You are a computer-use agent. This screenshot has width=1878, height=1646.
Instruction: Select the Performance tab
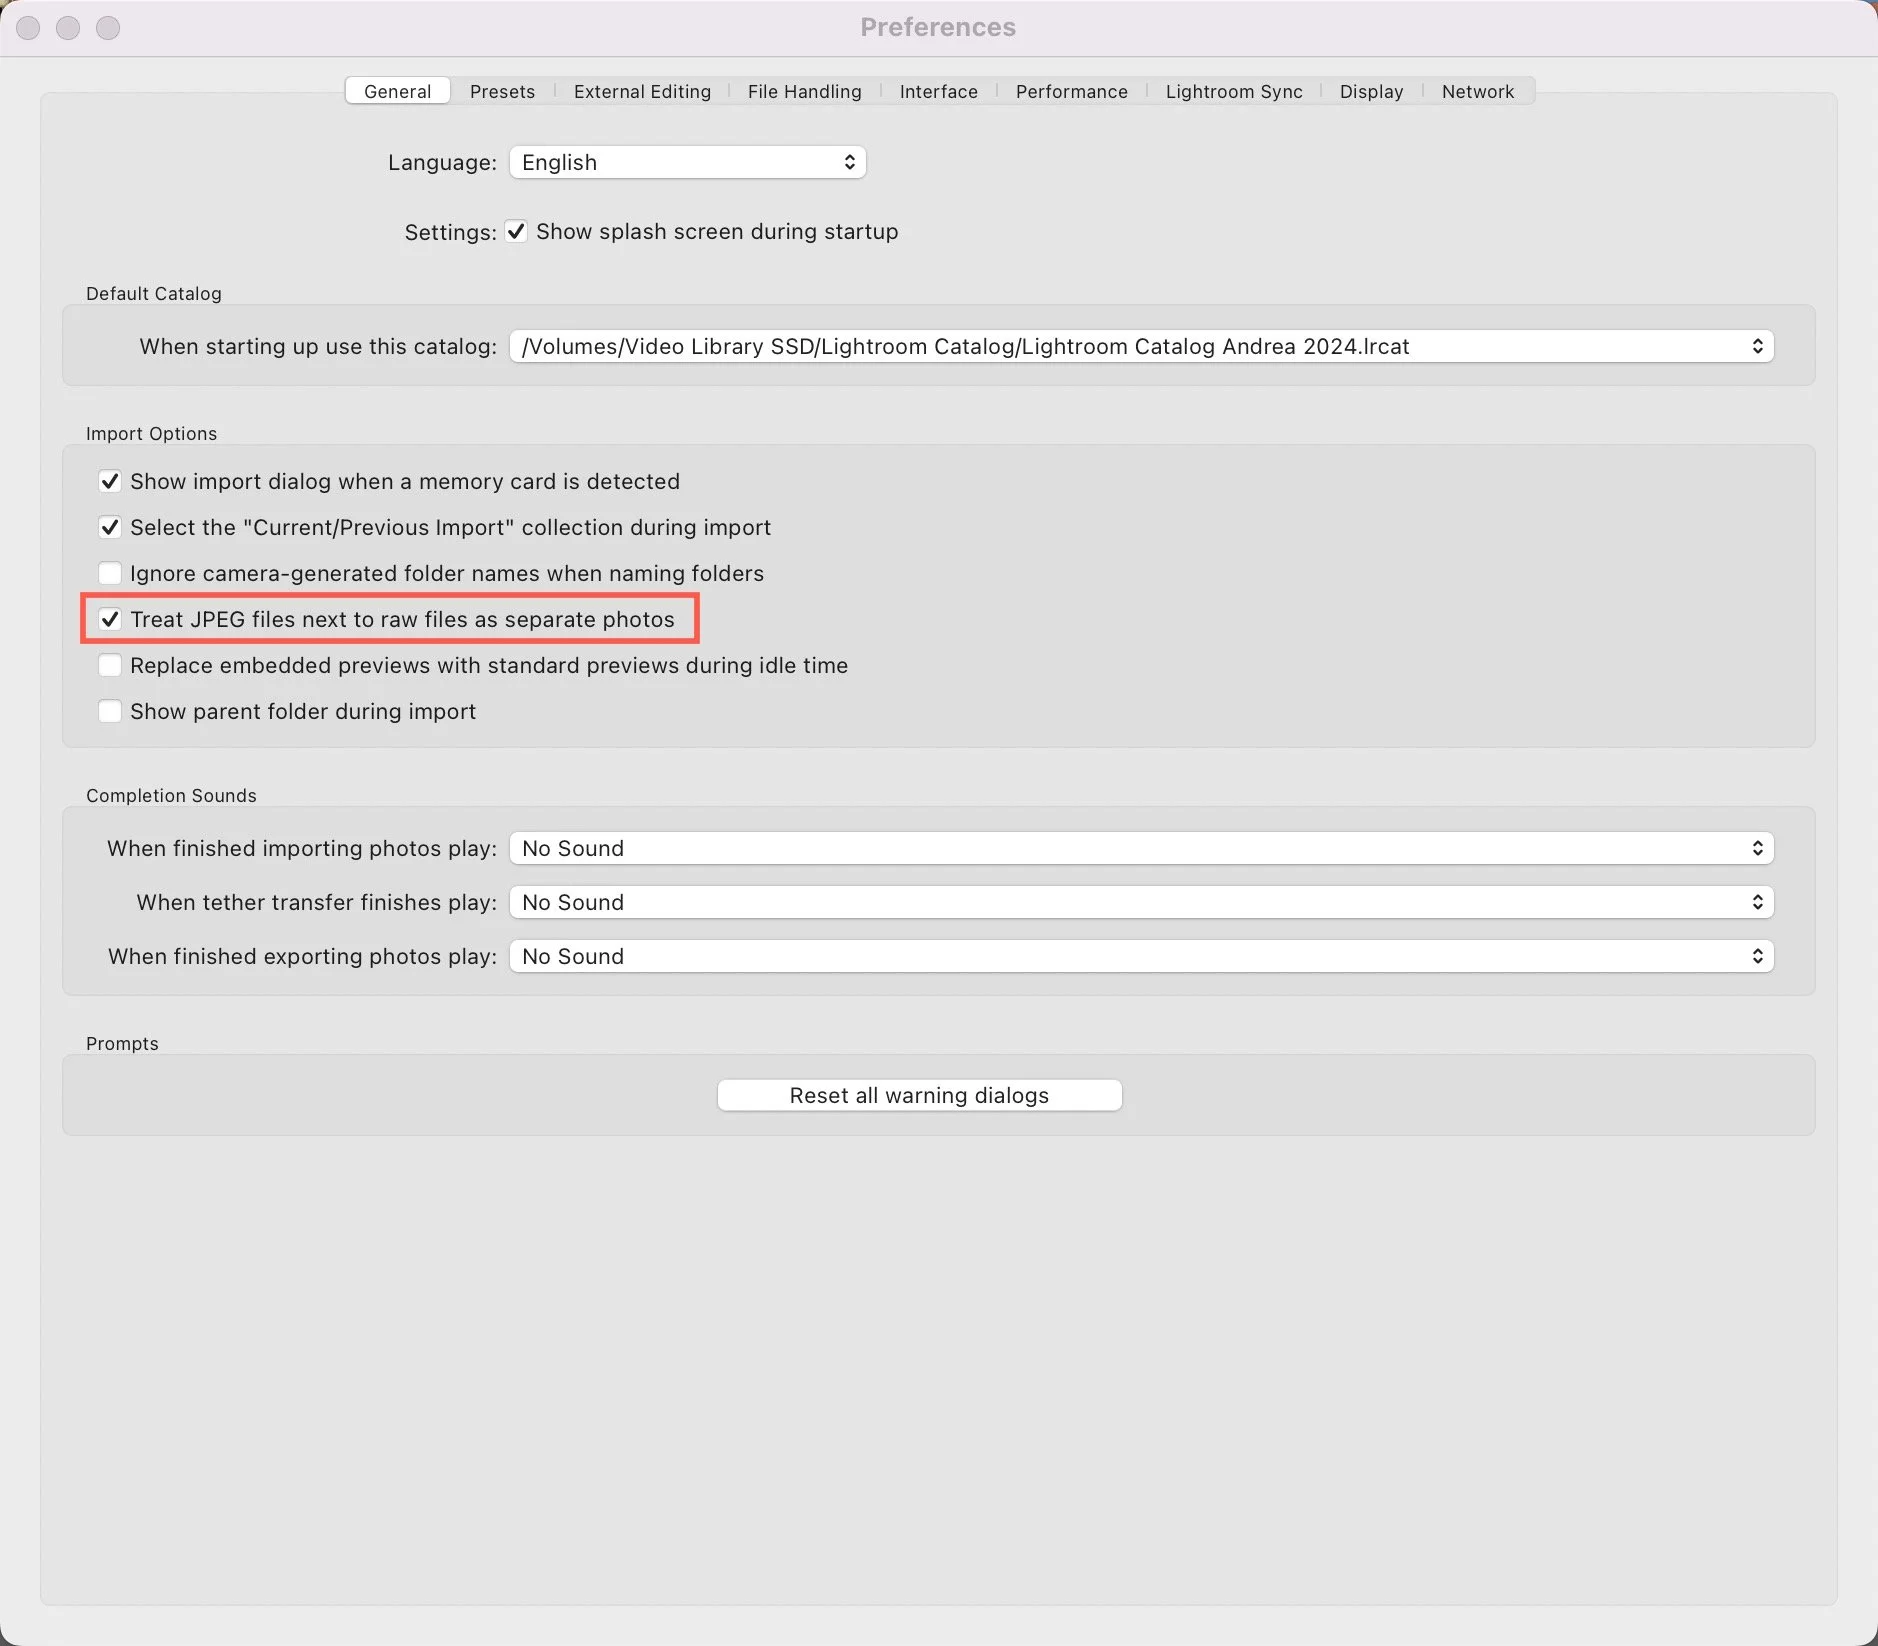(x=1071, y=91)
